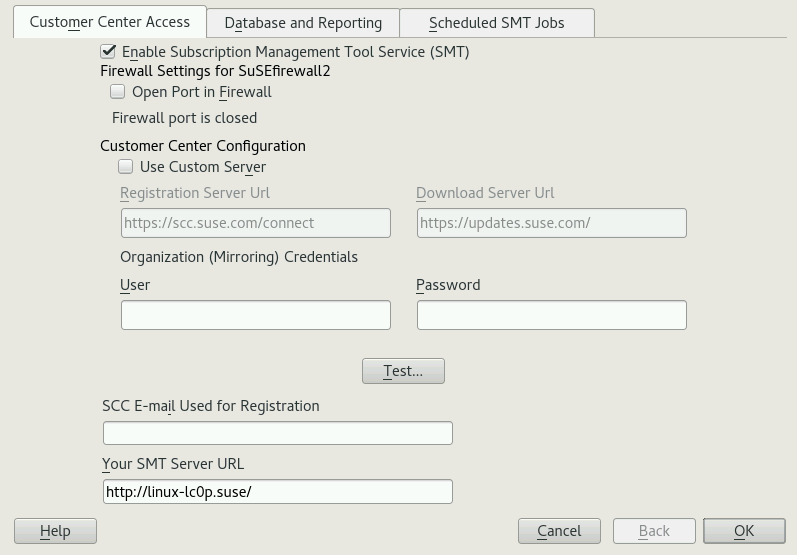Click the Customer Center Configuration heading
This screenshot has width=797, height=555.
(203, 146)
